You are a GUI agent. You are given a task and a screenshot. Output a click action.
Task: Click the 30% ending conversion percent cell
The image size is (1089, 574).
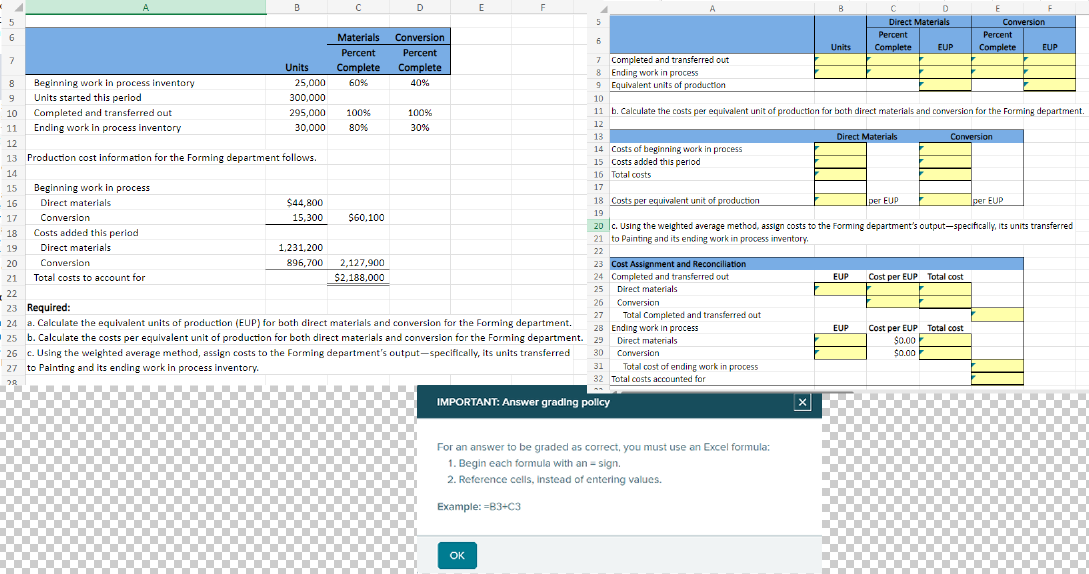pyautogui.click(x=419, y=128)
